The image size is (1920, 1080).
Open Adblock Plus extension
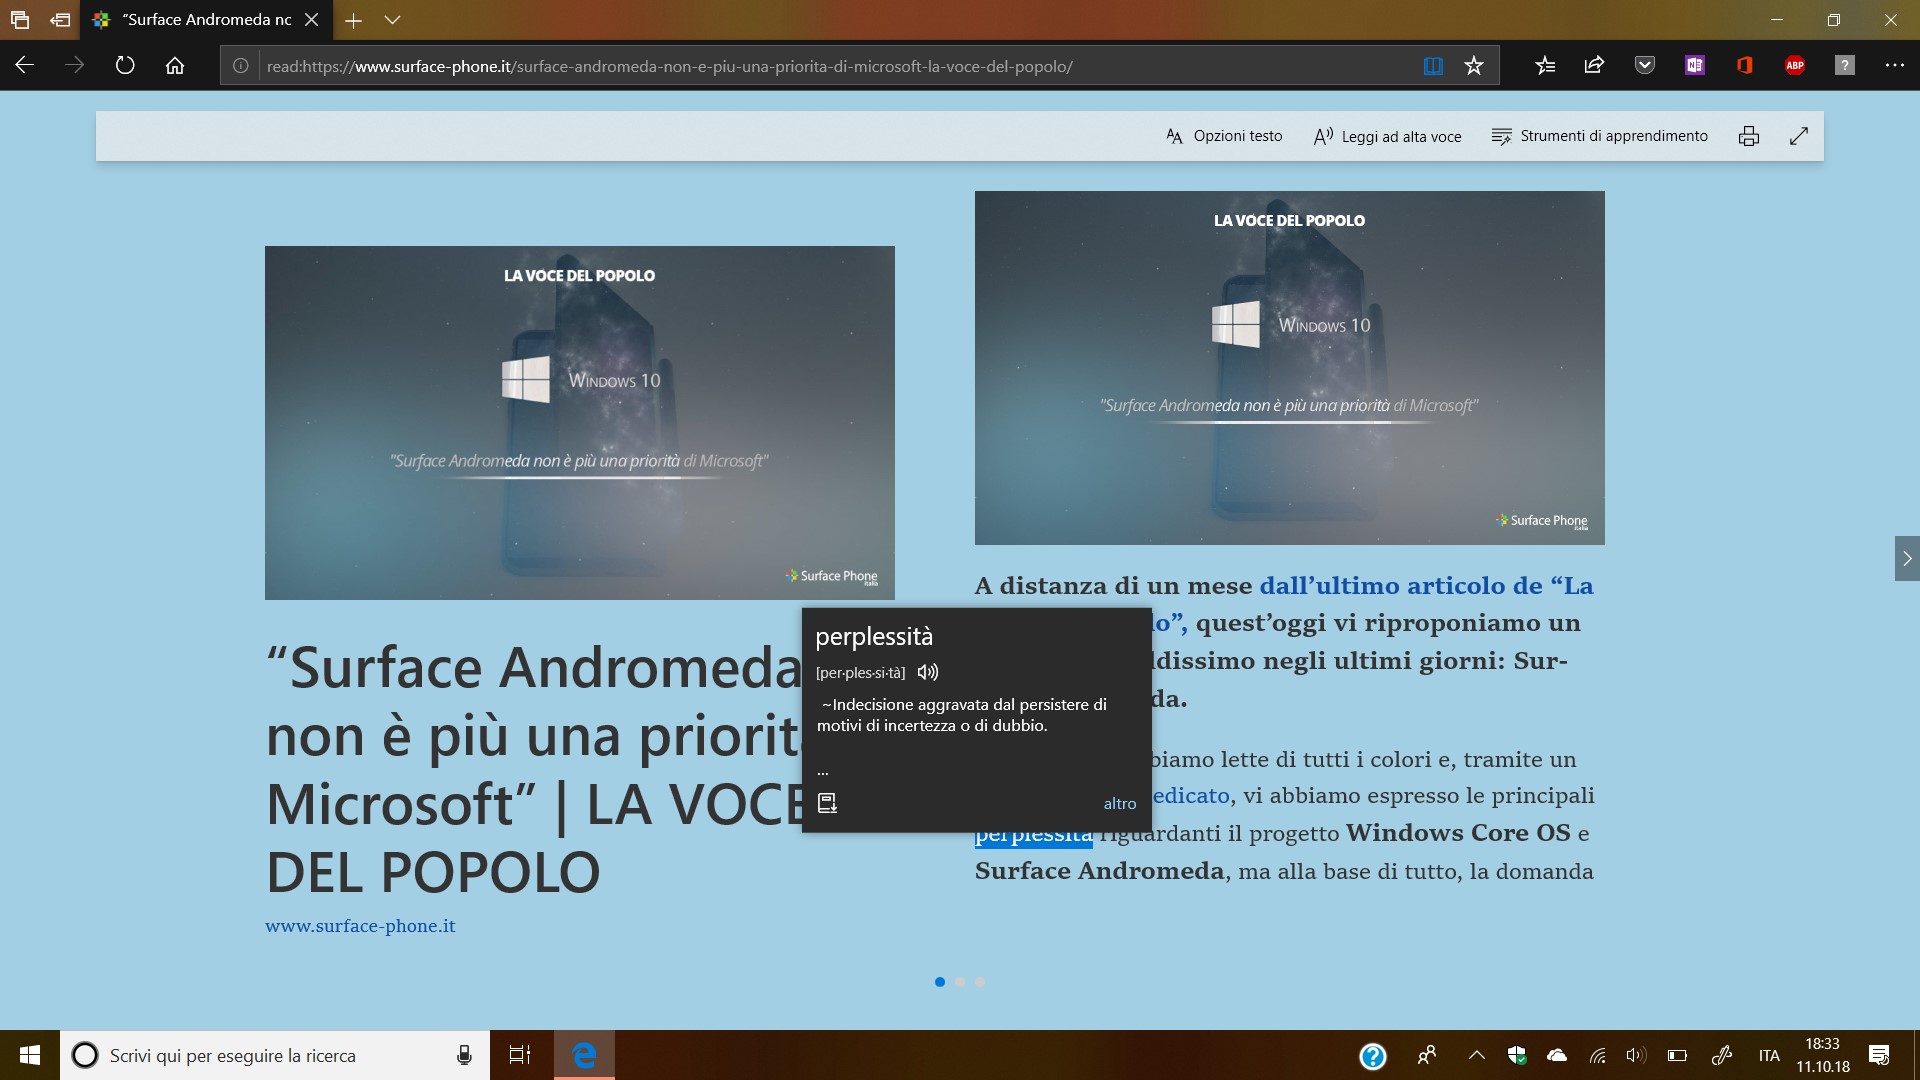(x=1795, y=66)
